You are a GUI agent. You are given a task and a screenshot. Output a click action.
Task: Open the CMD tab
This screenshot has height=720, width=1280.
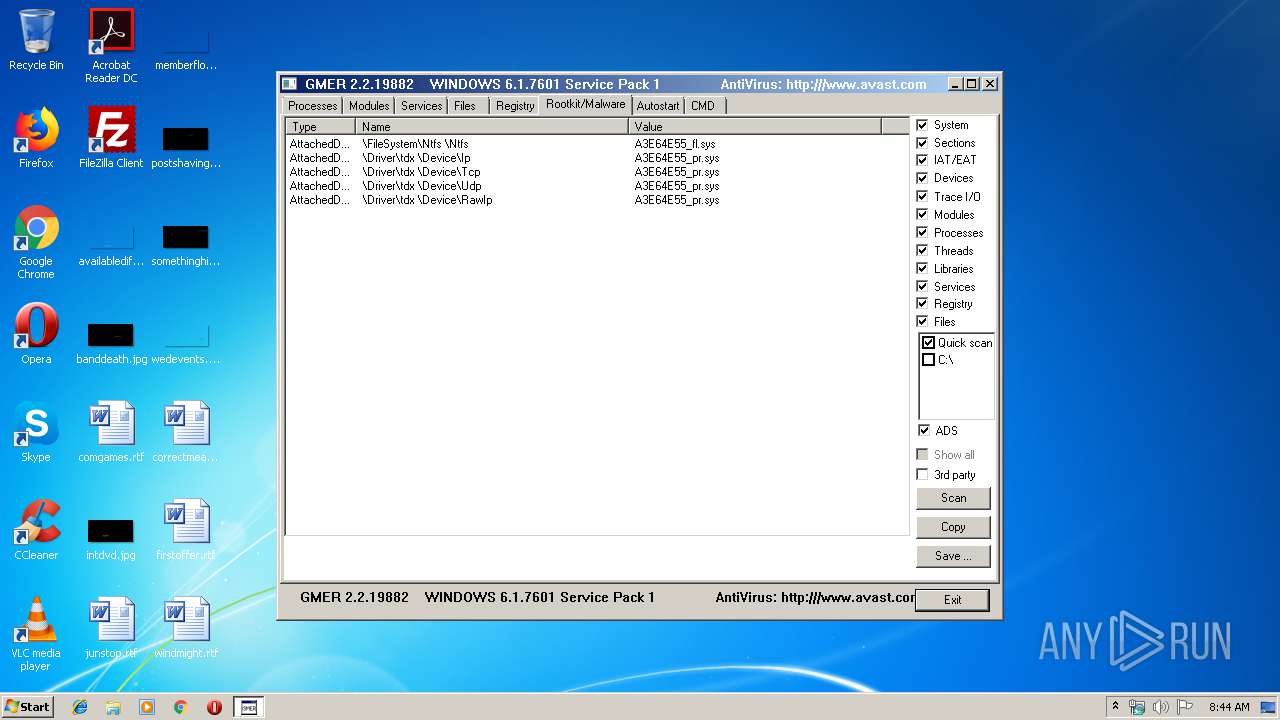[703, 106]
